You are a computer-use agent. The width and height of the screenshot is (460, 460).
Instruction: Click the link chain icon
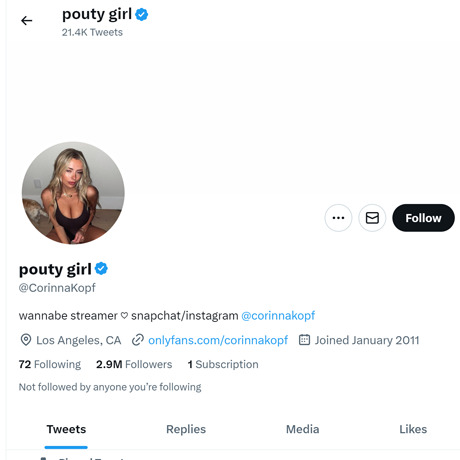[138, 340]
